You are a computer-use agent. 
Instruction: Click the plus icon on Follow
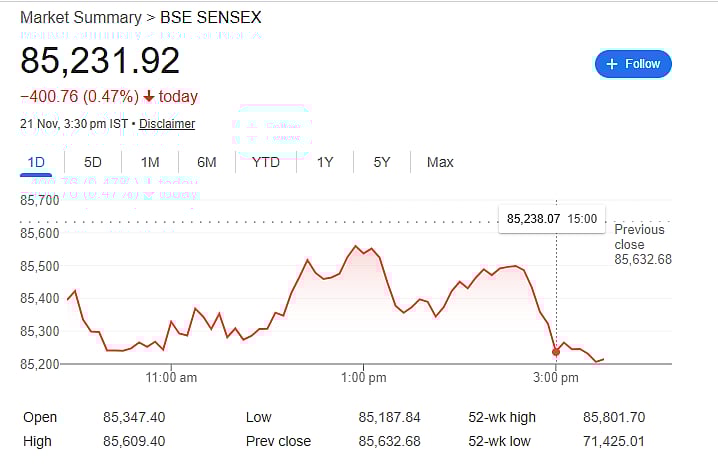611,64
